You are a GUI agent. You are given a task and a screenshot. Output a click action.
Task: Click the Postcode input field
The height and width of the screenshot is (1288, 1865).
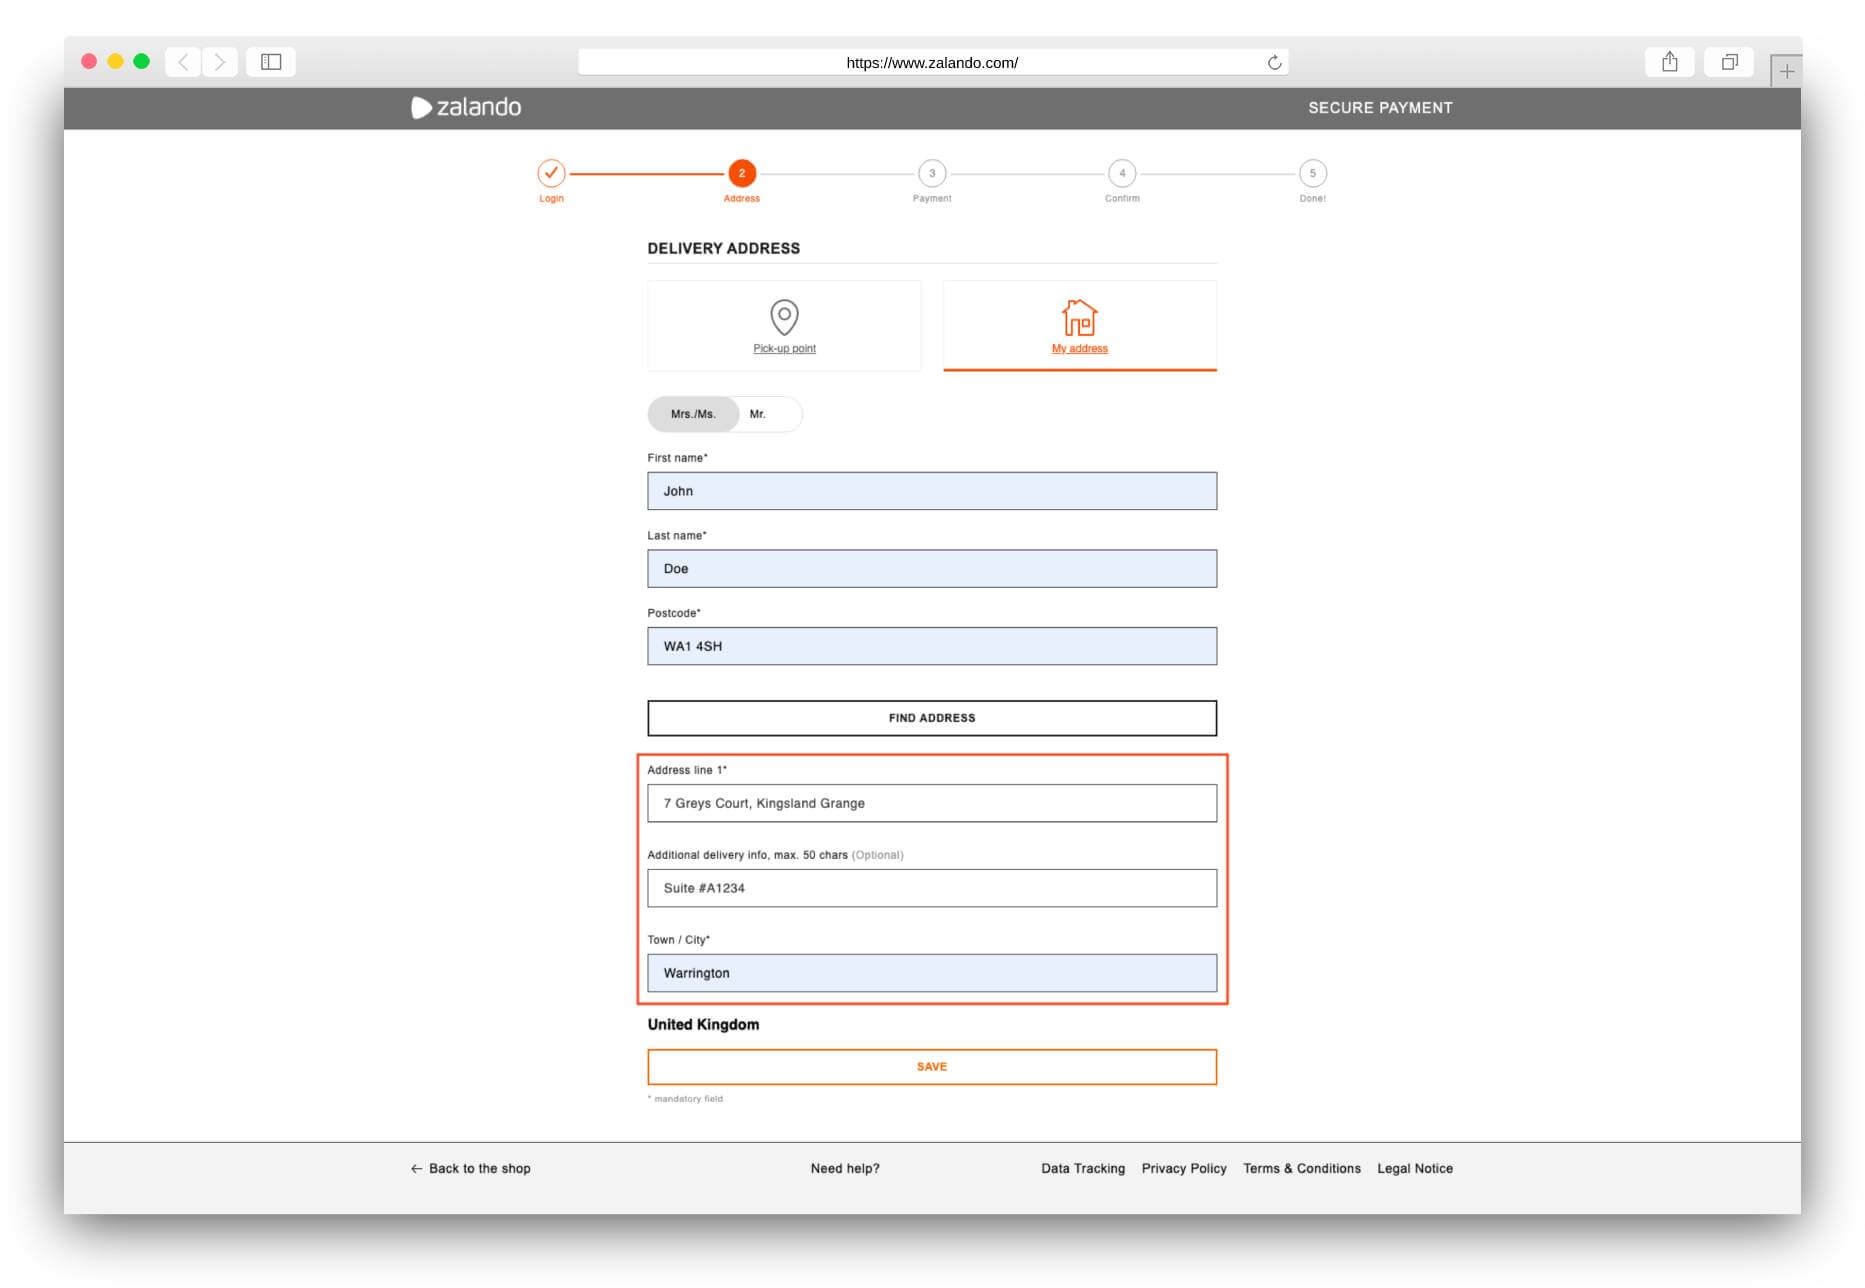pos(931,646)
